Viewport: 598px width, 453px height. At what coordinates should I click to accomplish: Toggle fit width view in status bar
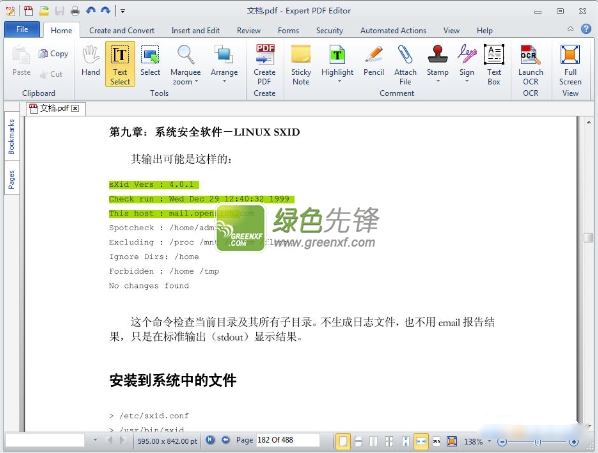coord(421,442)
